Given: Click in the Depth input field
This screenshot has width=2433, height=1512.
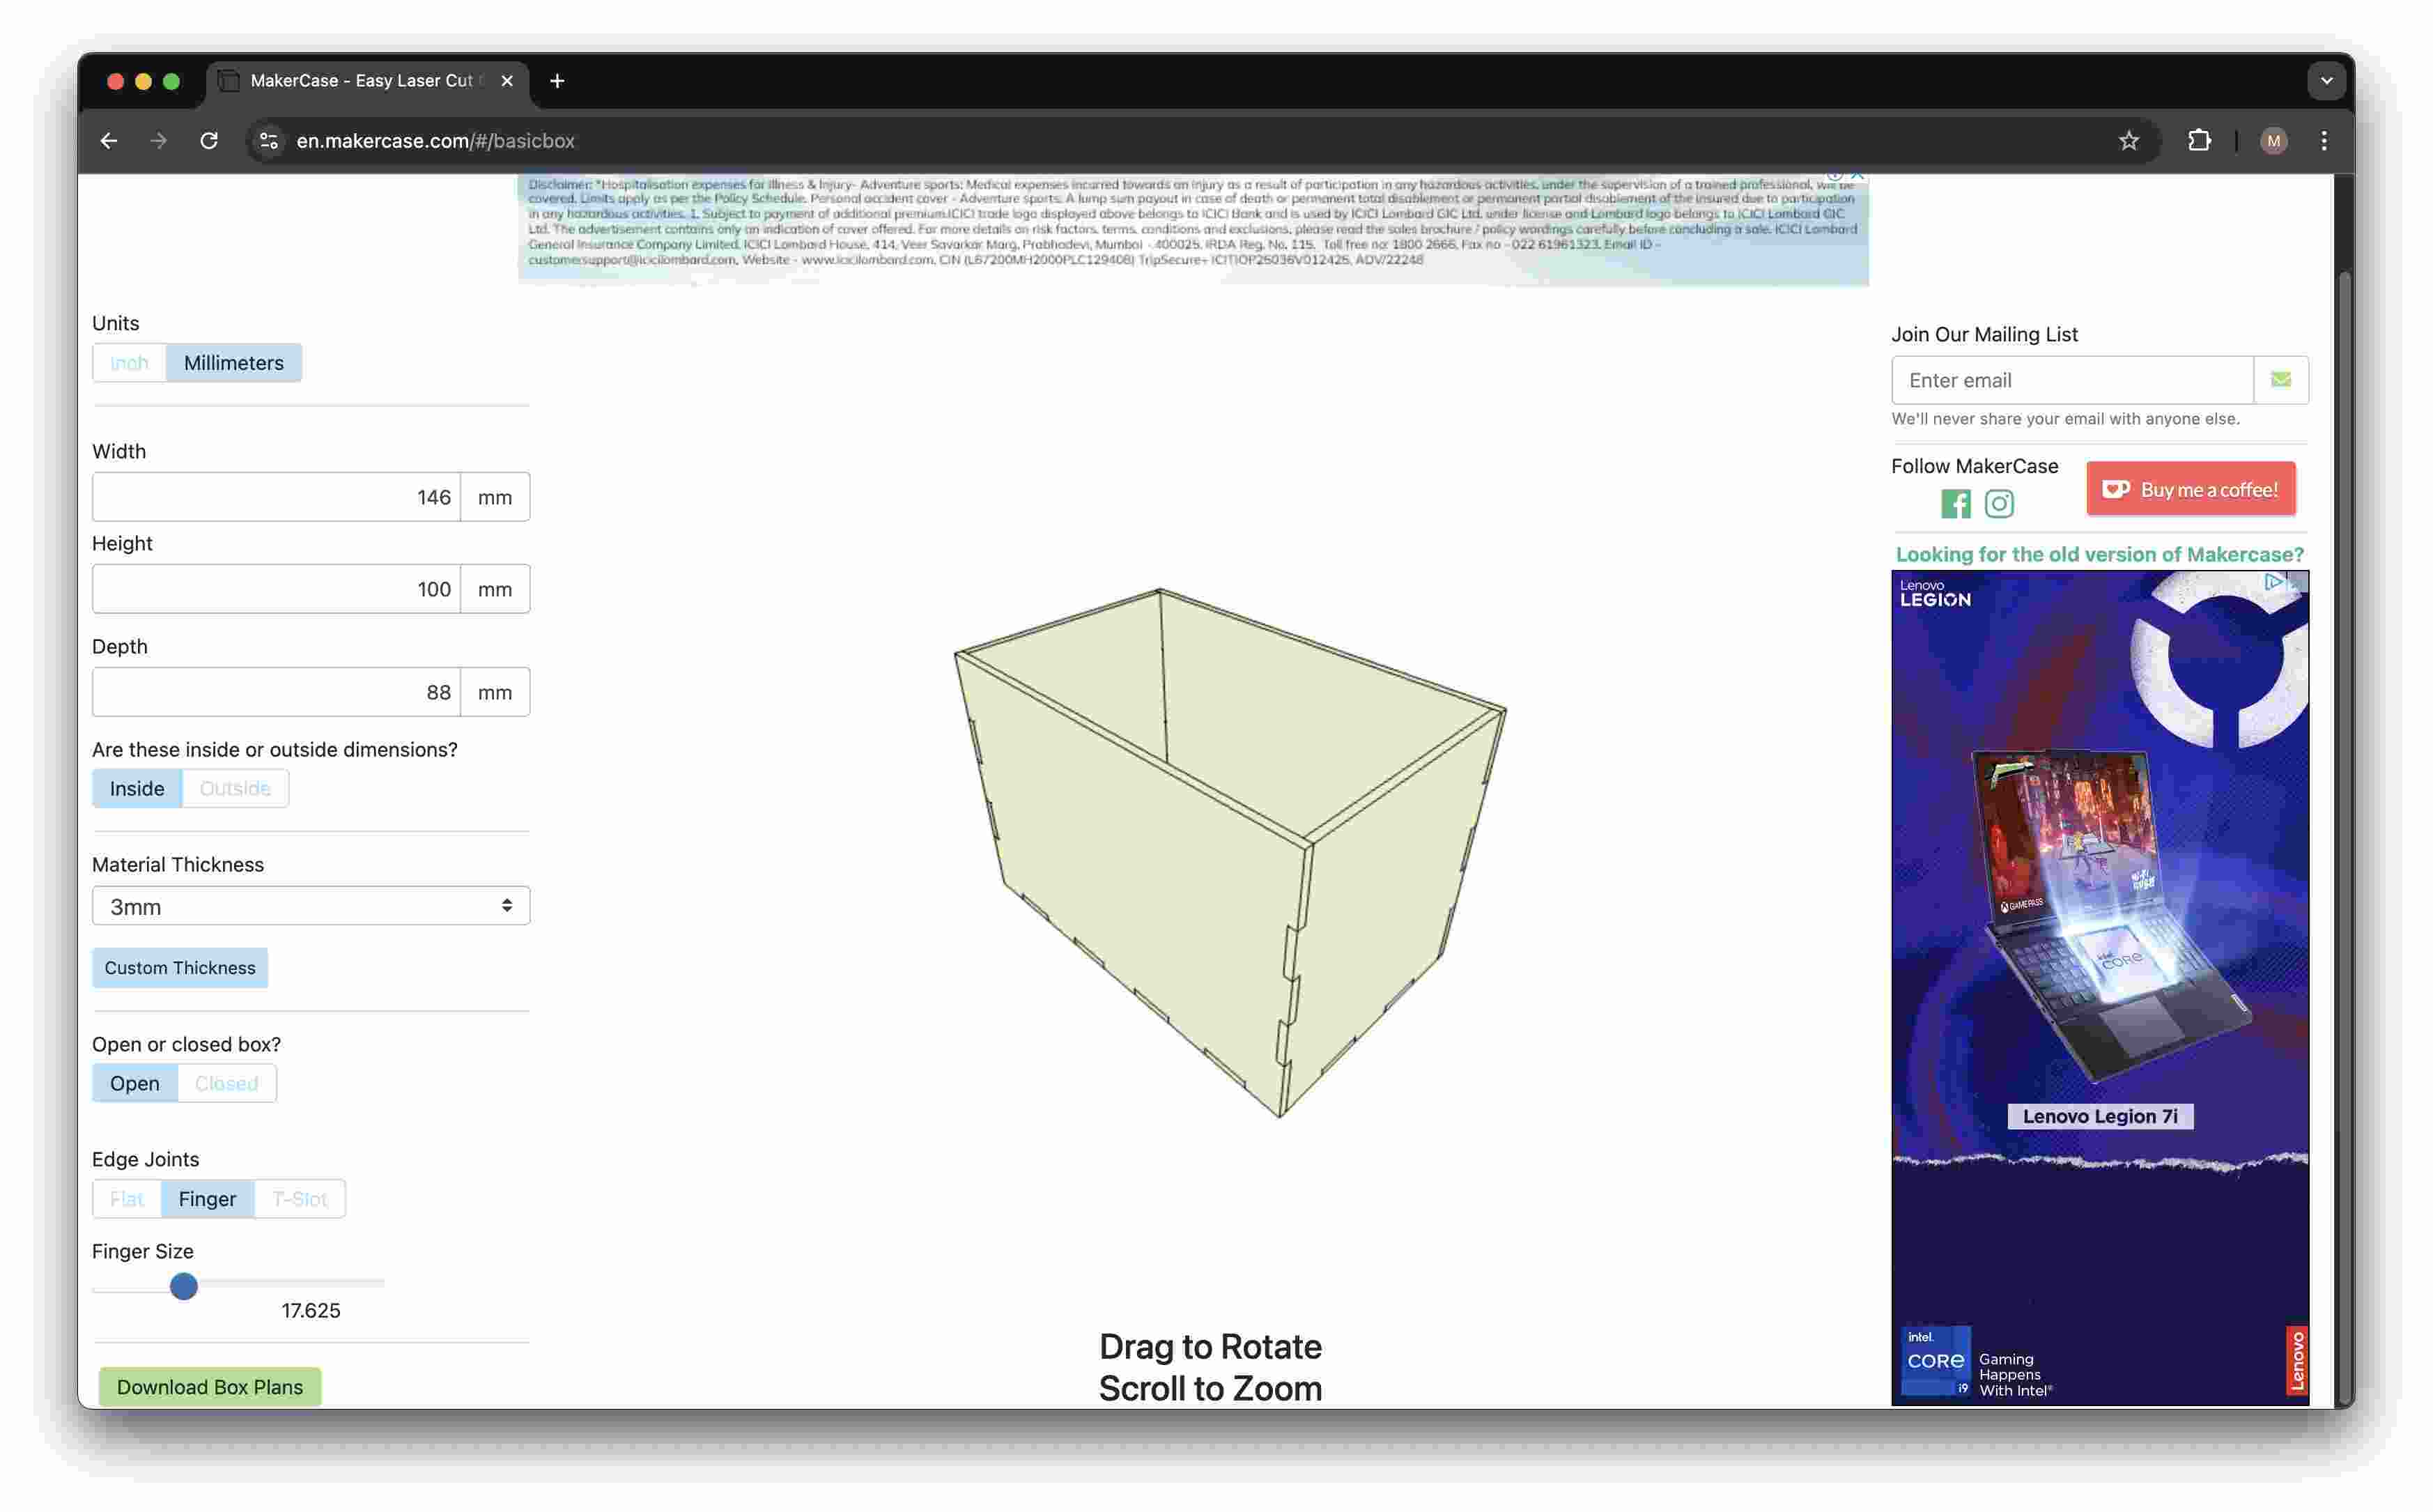Looking at the screenshot, I should 277,692.
